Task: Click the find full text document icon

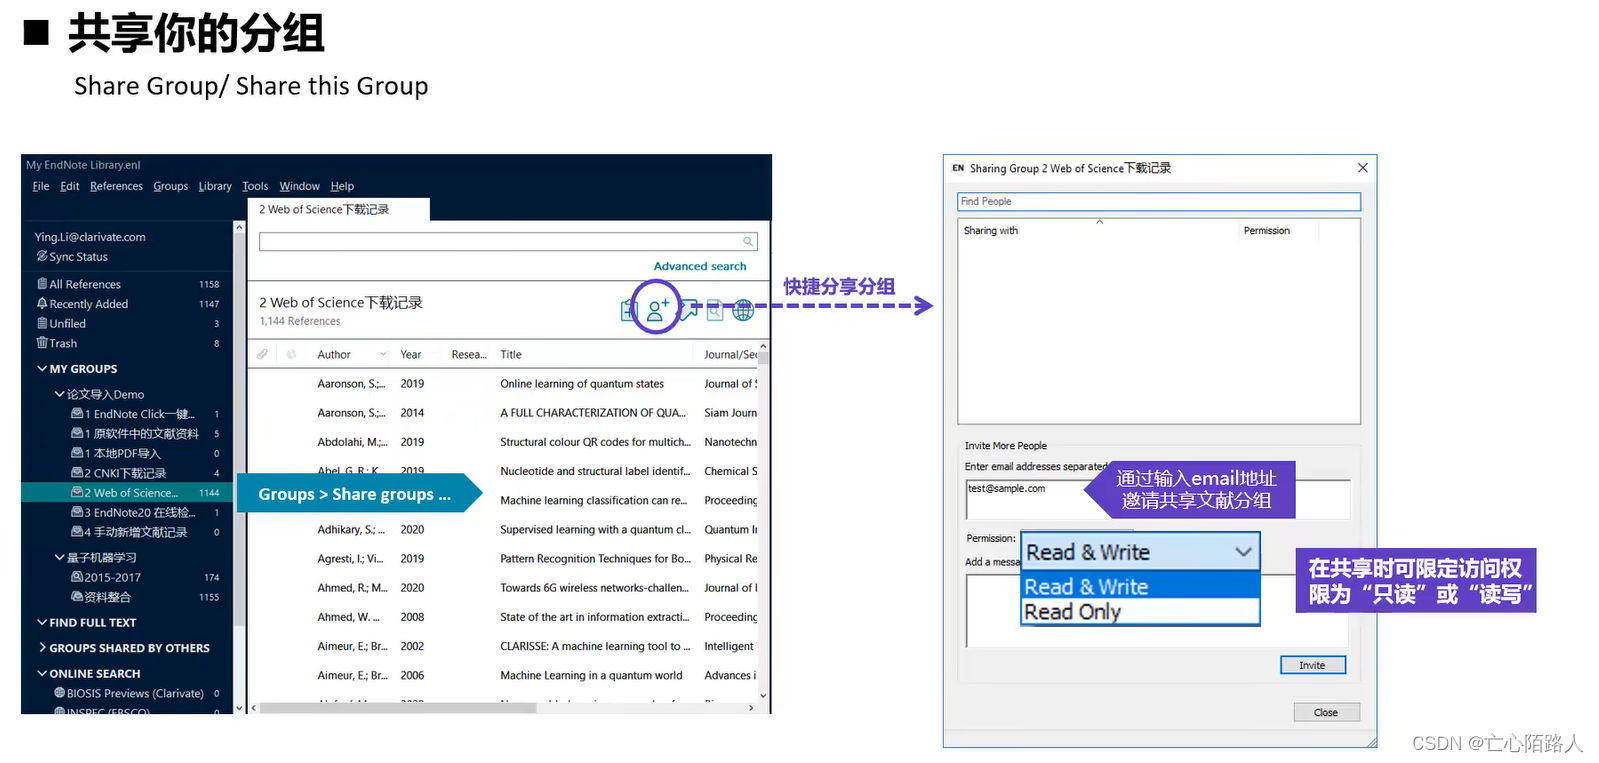Action: (715, 311)
